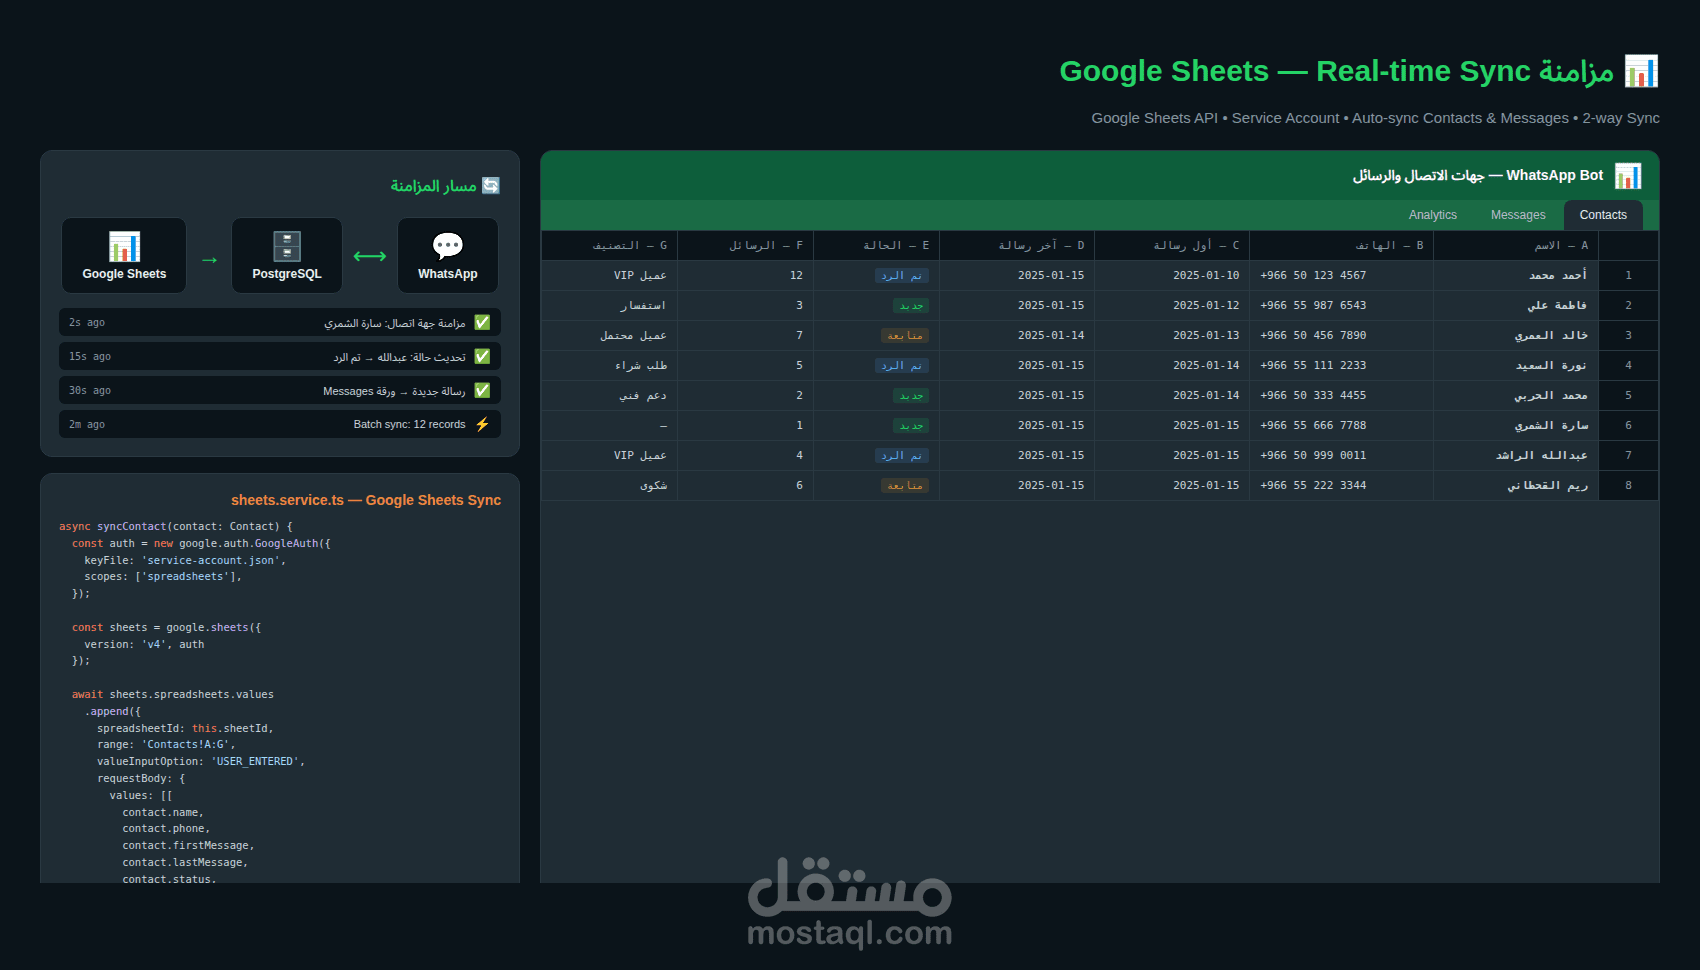Click the arrow between Google Sheets and PostgreSQL
1700x970 pixels.
coord(209,260)
